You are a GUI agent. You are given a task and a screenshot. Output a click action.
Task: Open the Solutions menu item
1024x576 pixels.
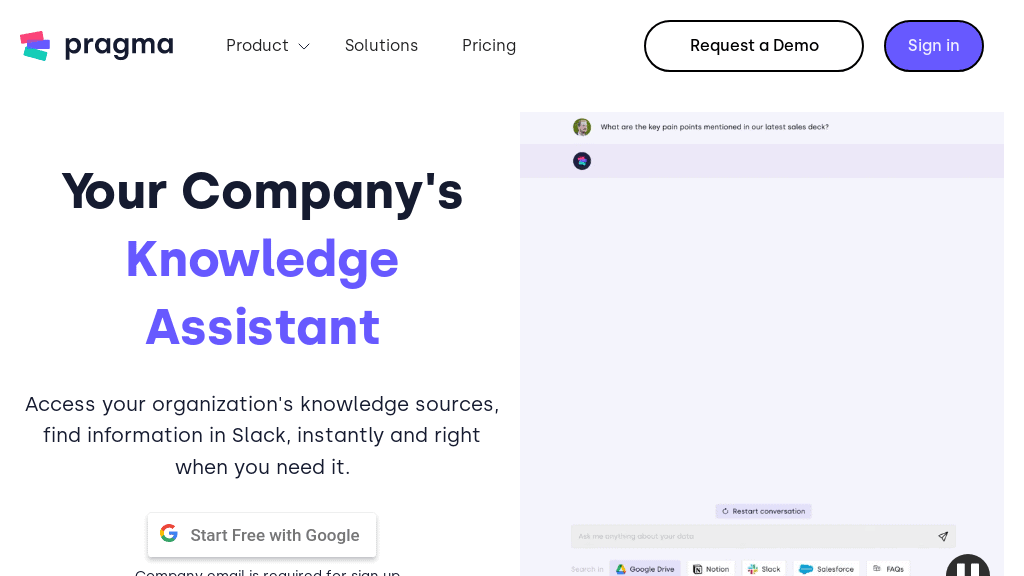click(x=381, y=45)
